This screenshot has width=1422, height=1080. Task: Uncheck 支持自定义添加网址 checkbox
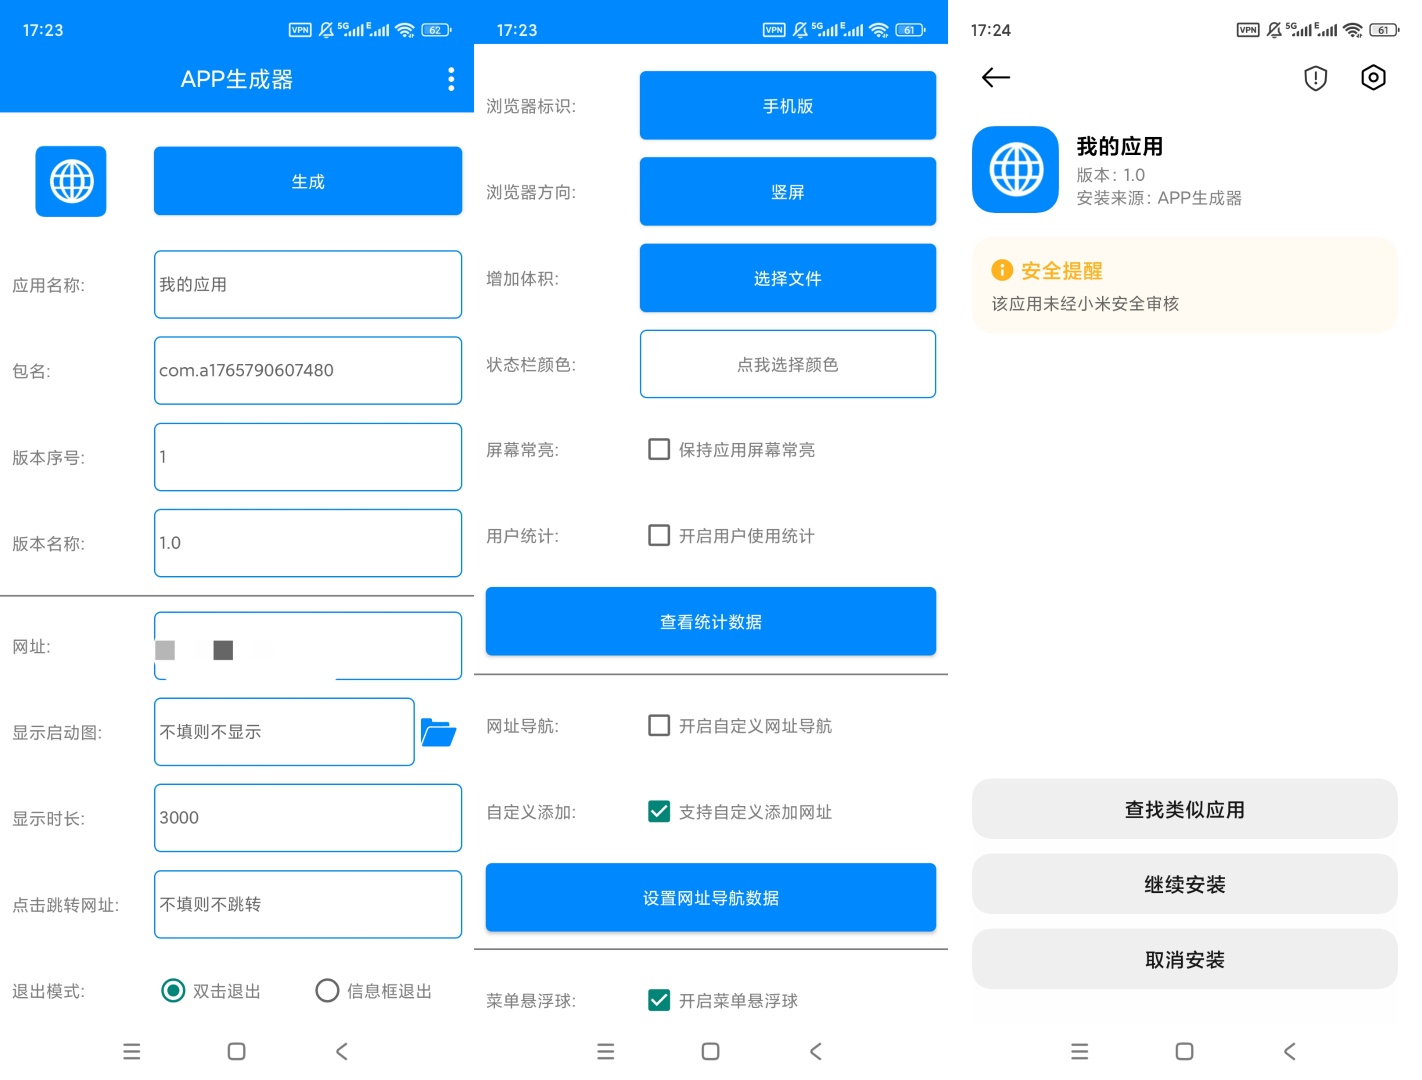click(659, 812)
